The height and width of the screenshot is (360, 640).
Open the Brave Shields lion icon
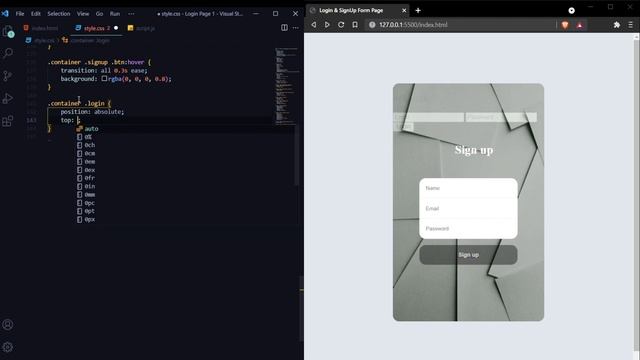tap(565, 25)
